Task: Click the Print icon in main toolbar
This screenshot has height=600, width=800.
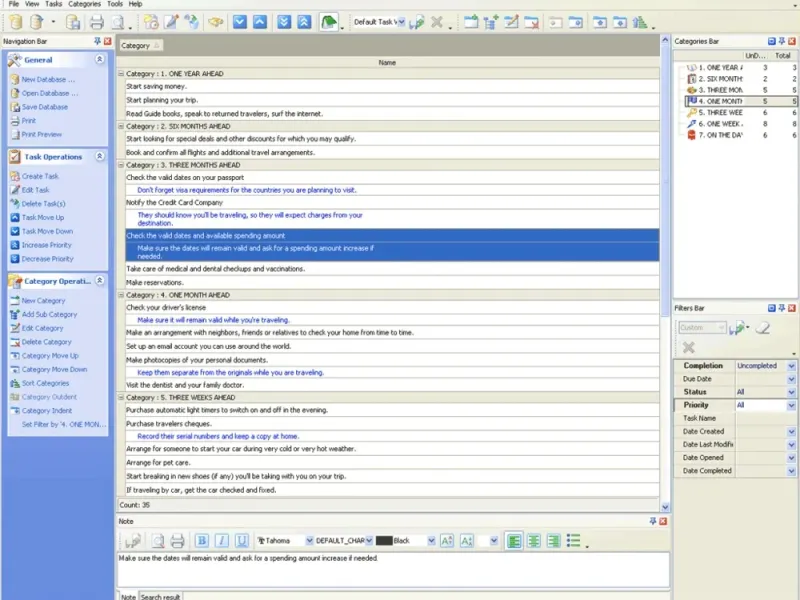Action: tap(96, 22)
